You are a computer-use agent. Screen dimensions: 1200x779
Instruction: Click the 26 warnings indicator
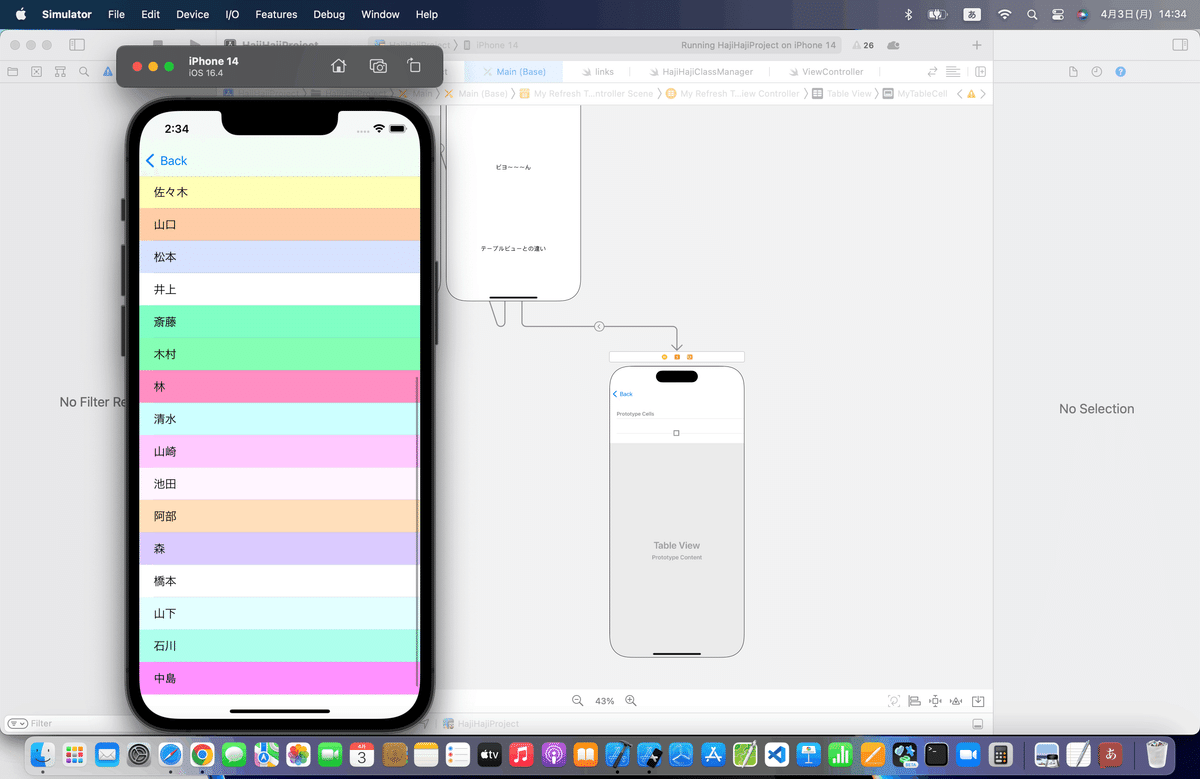pyautogui.click(x=862, y=45)
